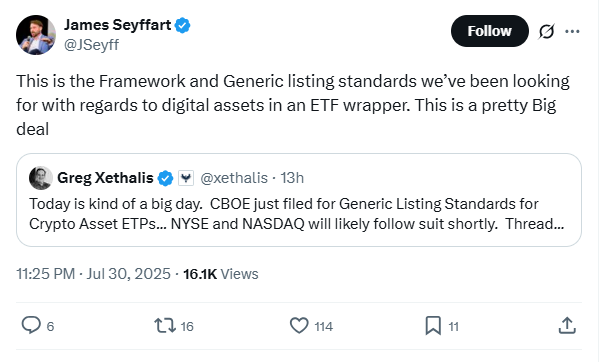Click the reply speech bubble icon
The image size is (602, 362).
point(31,326)
